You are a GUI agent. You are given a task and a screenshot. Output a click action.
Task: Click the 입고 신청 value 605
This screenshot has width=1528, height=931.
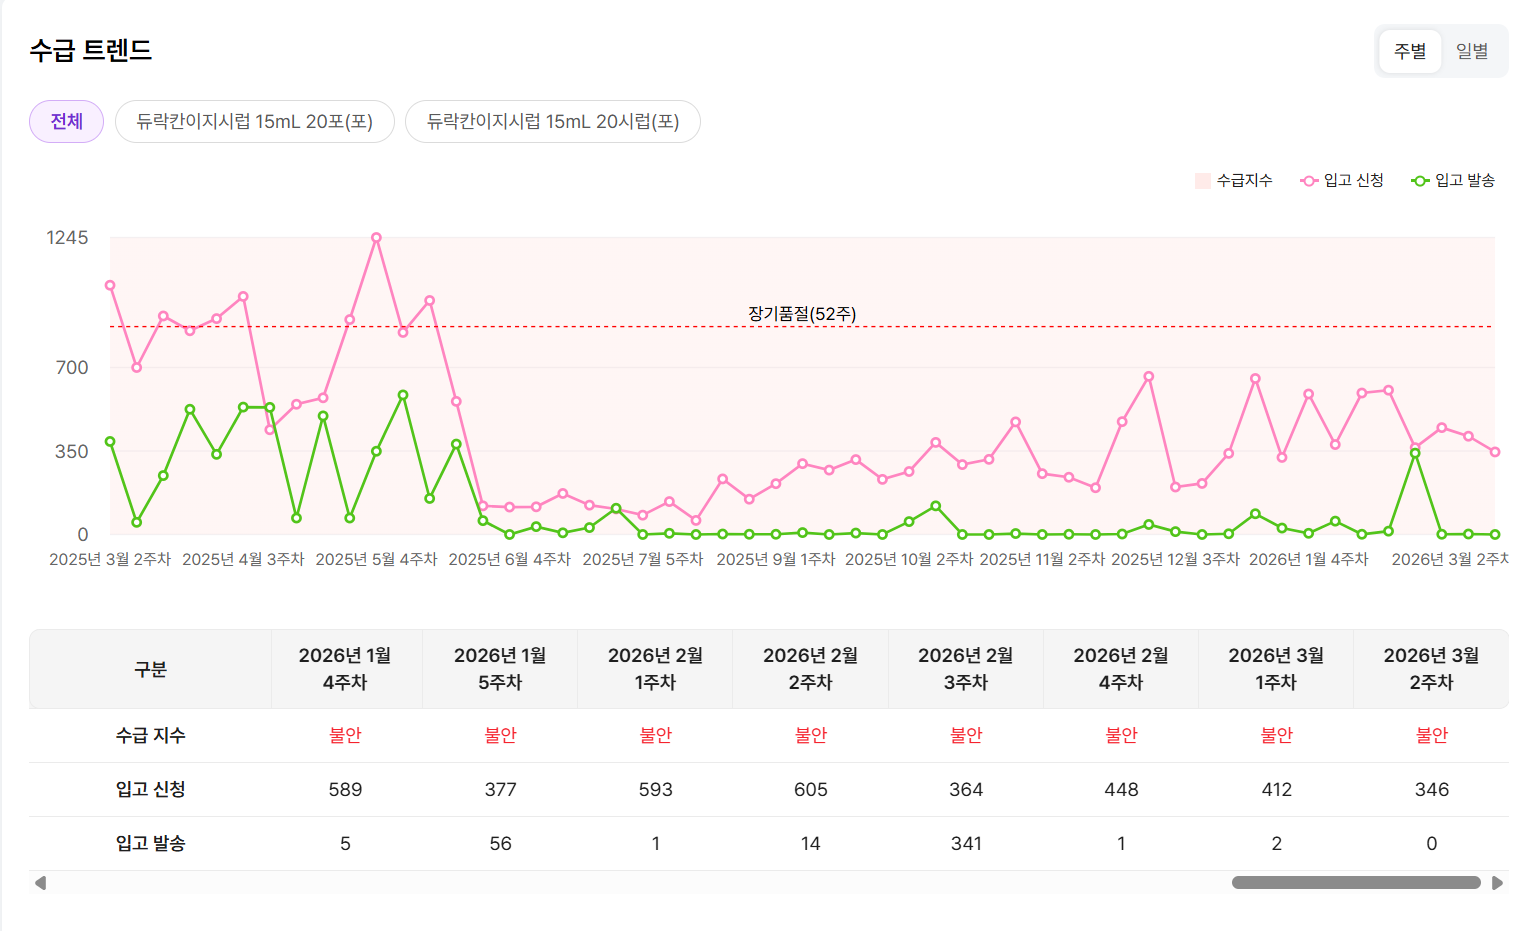[810, 789]
